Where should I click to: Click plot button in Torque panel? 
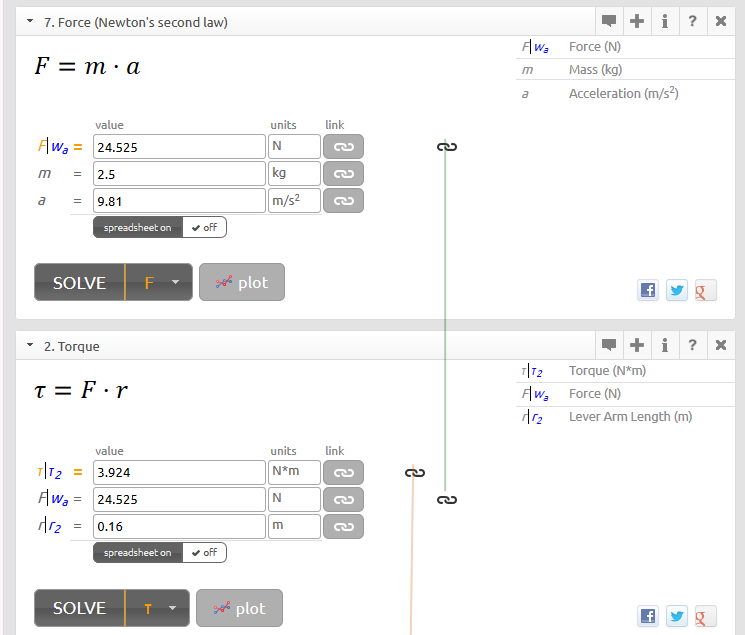click(239, 608)
